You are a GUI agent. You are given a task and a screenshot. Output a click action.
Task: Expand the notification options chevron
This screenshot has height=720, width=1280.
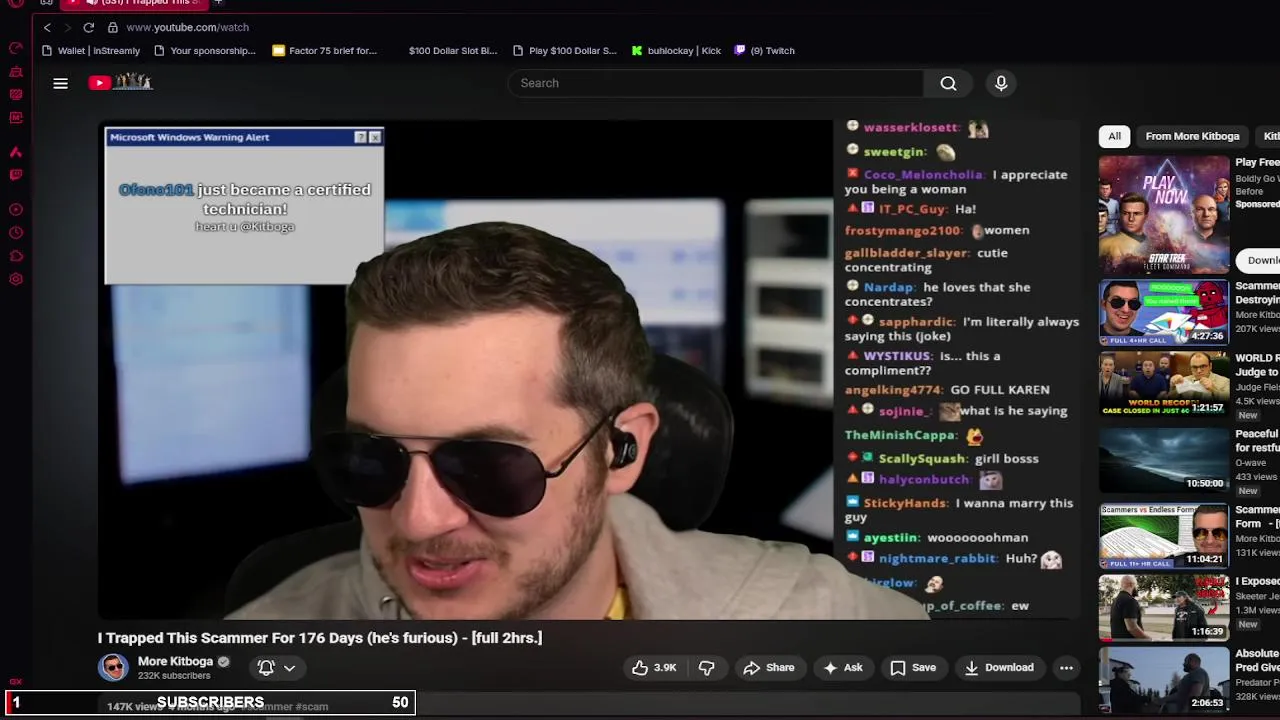tap(289, 668)
